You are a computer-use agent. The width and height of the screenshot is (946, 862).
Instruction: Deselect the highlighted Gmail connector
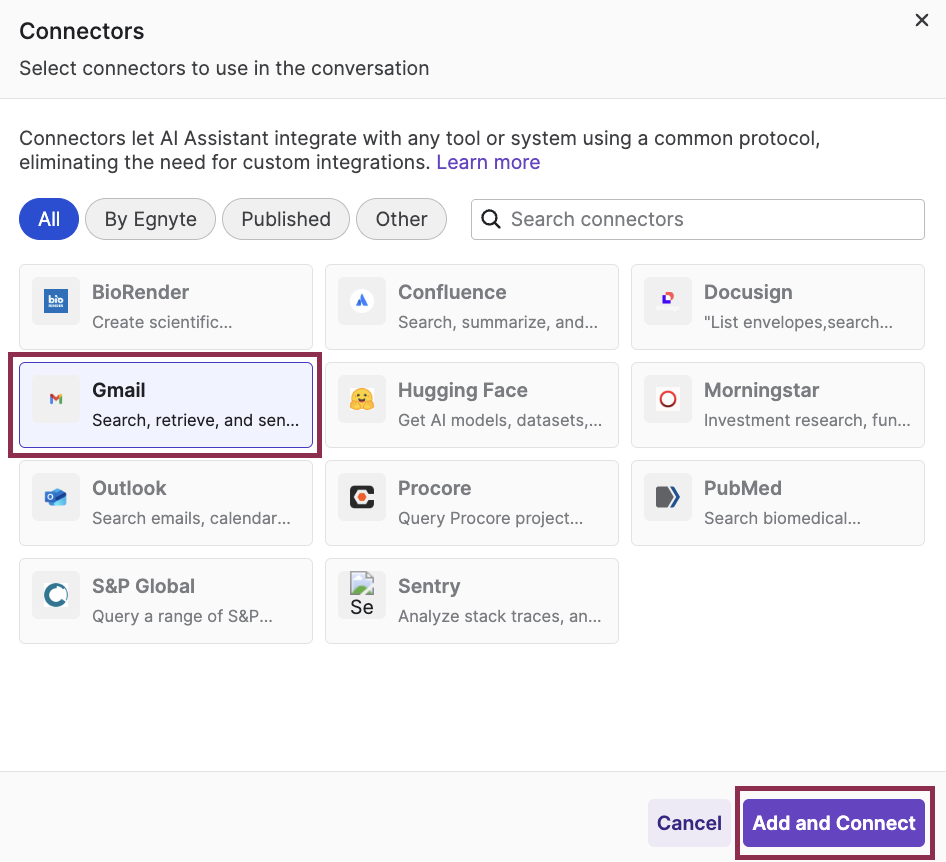pyautogui.click(x=165, y=404)
